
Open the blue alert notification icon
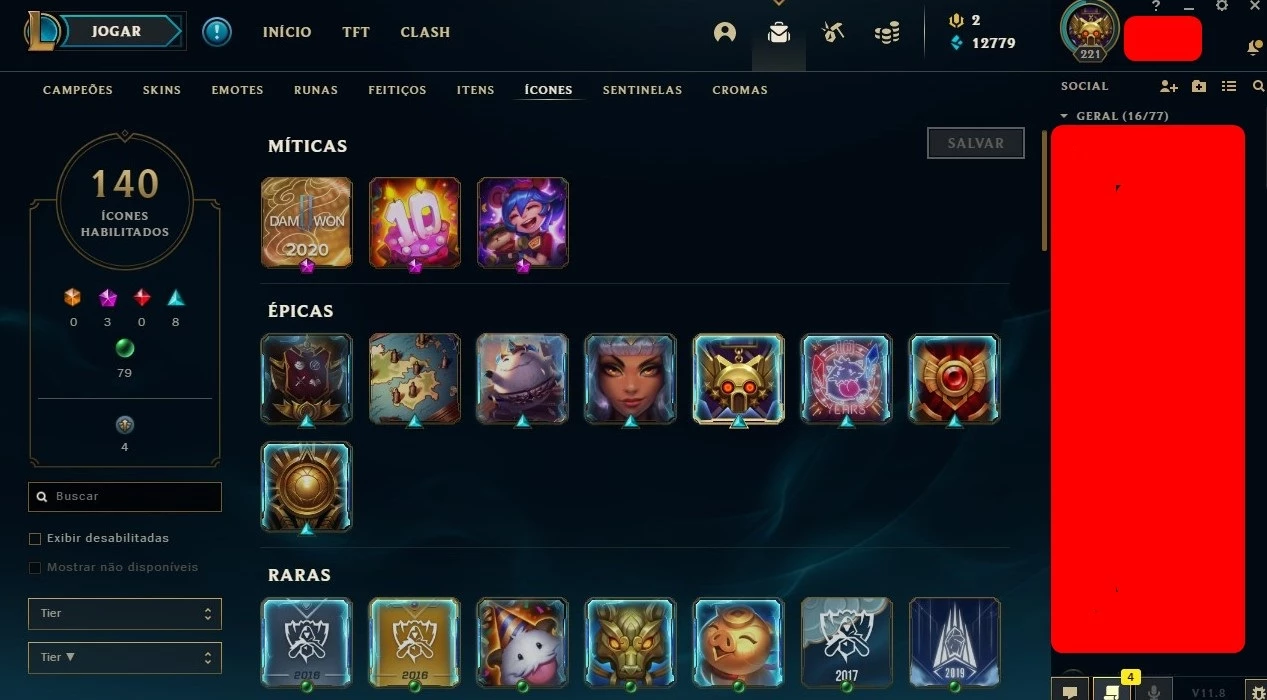click(216, 32)
